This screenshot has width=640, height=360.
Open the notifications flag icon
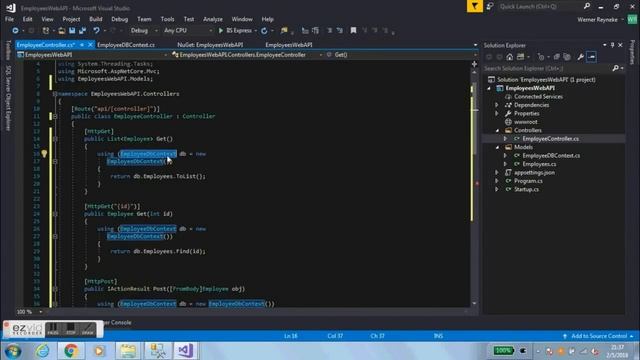point(475,6)
